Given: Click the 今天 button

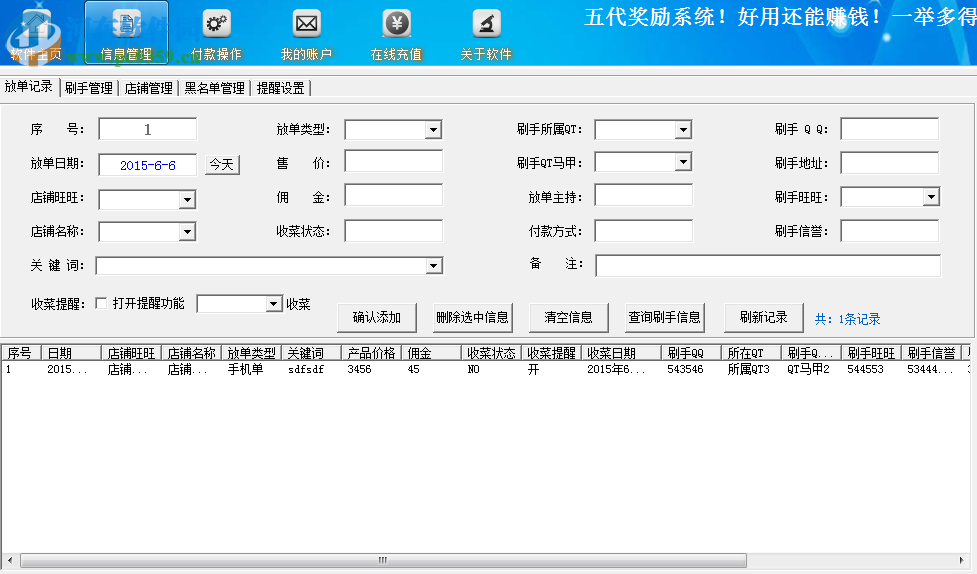Looking at the screenshot, I should tap(222, 165).
